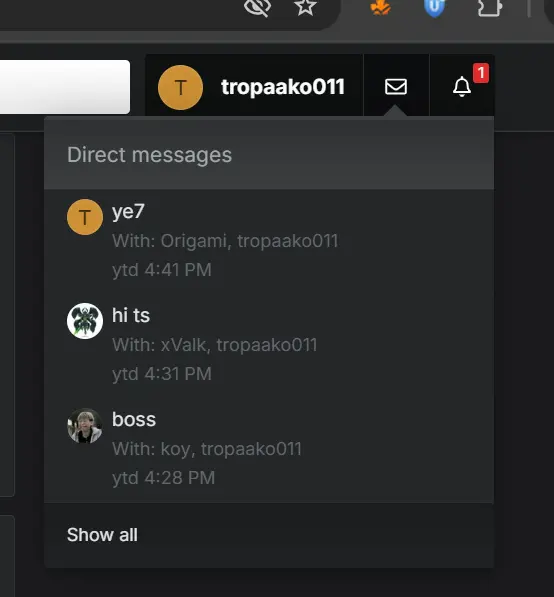This screenshot has width=554, height=597.
Task: Open the 'ye7' conversation
Action: point(269,241)
